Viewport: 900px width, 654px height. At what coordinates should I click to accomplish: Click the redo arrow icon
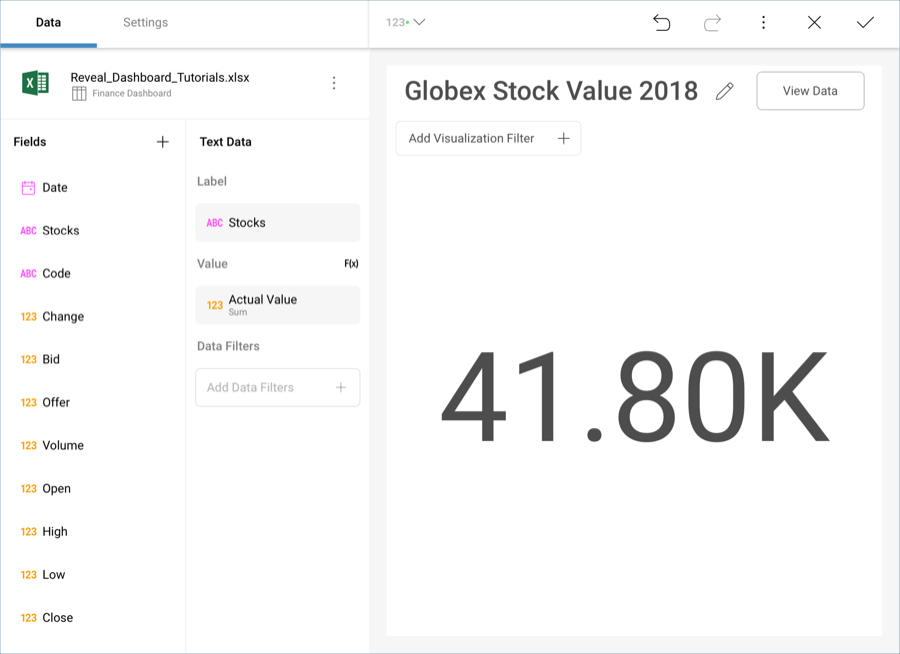pos(712,22)
